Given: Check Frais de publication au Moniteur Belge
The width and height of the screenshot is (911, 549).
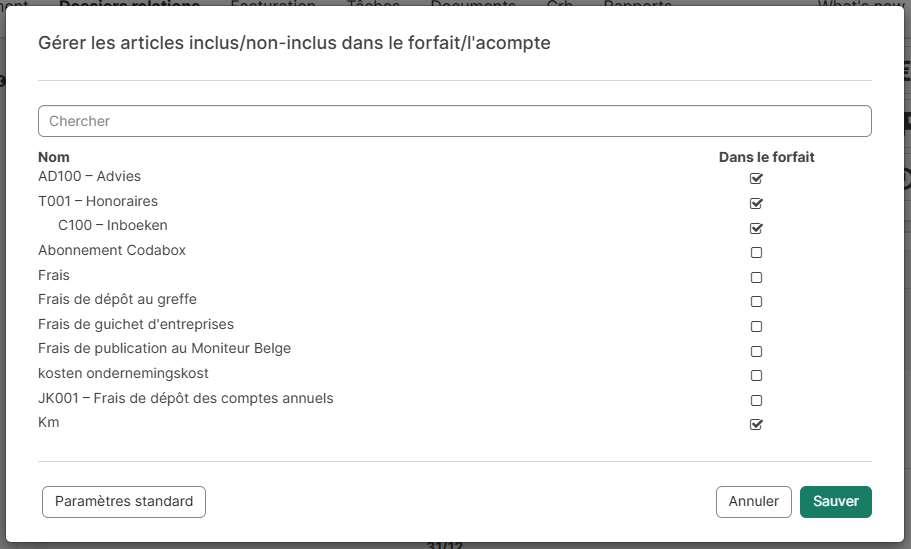Looking at the screenshot, I should (x=756, y=351).
